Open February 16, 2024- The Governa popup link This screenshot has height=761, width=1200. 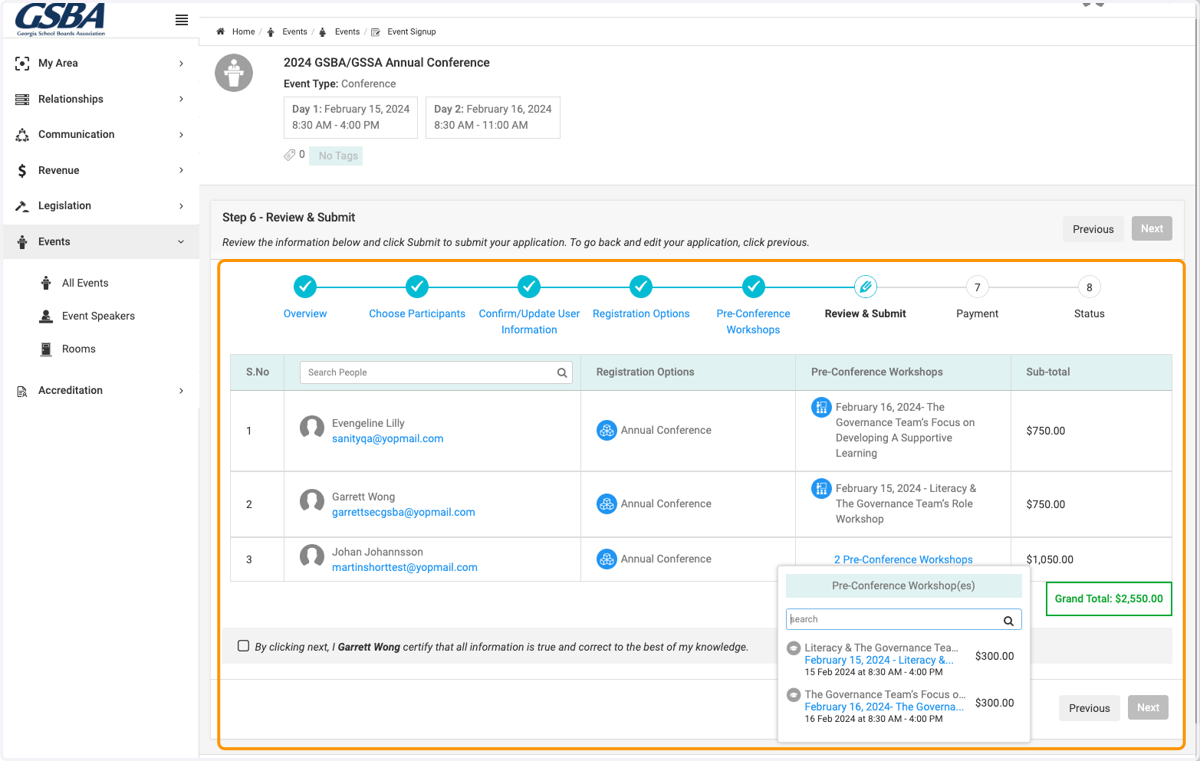click(x=884, y=707)
